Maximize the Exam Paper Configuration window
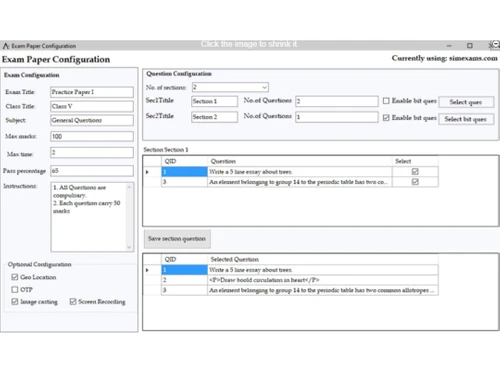500x375 pixels. pos(470,45)
